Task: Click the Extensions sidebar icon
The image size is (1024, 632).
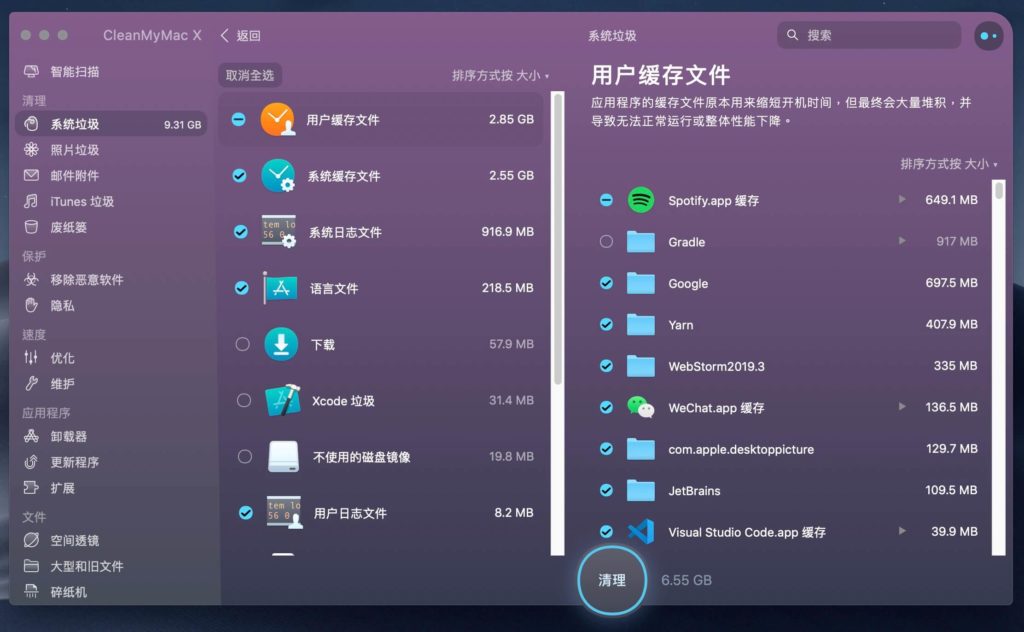Action: coord(31,488)
